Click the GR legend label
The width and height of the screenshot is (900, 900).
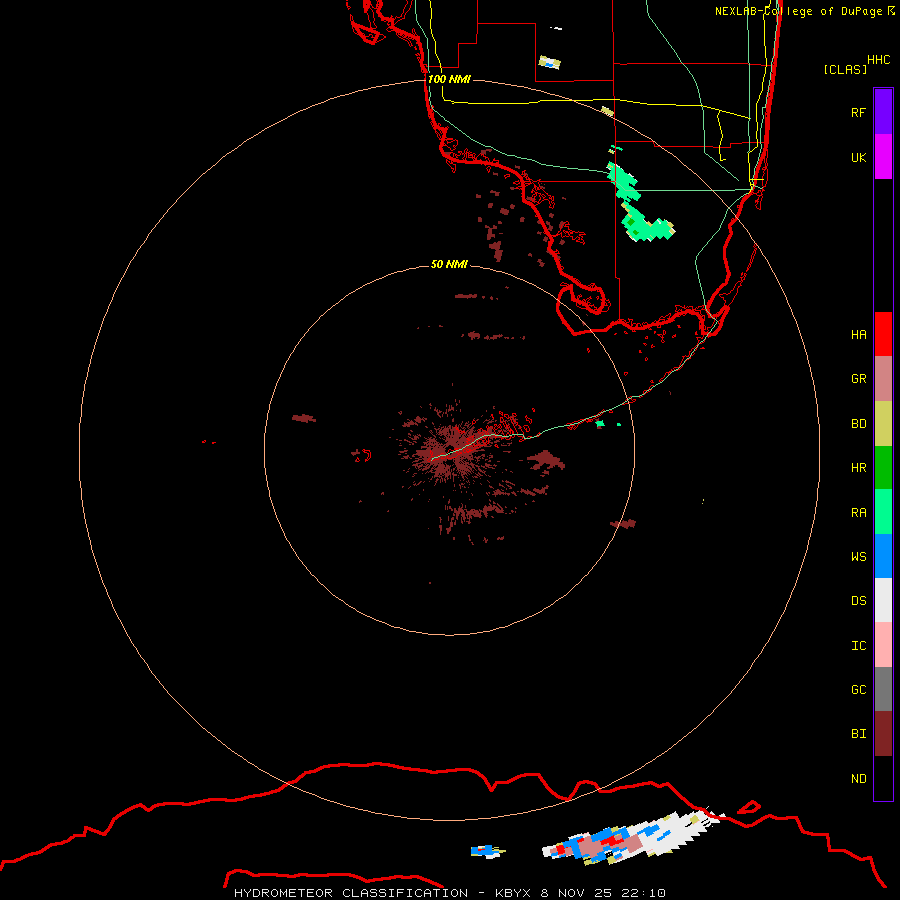coord(858,379)
